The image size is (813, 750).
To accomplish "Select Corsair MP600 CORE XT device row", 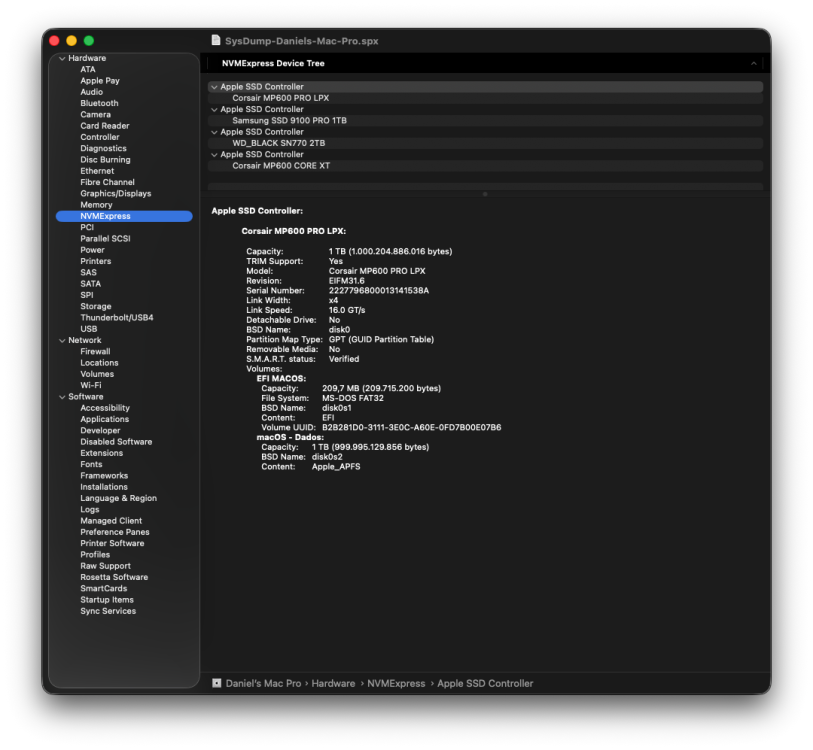I will 485,165.
